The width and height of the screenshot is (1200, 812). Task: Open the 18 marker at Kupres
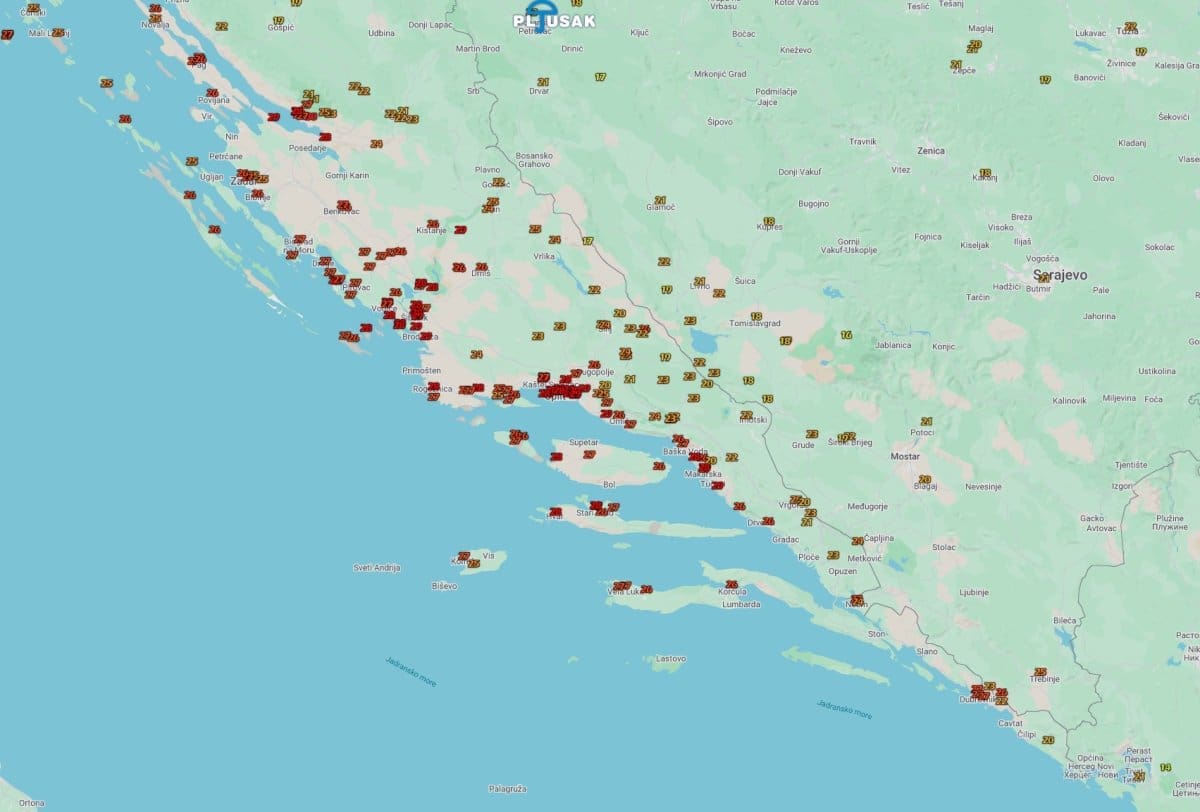[x=768, y=221]
